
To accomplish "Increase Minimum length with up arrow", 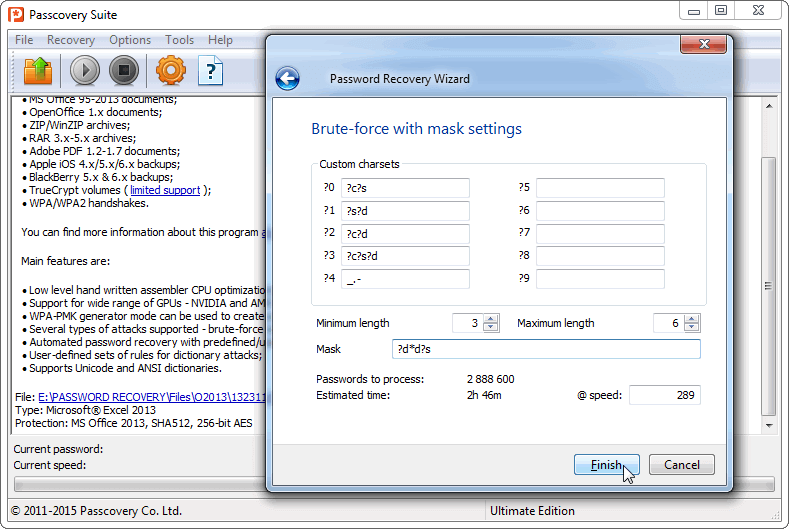I will tap(491, 319).
